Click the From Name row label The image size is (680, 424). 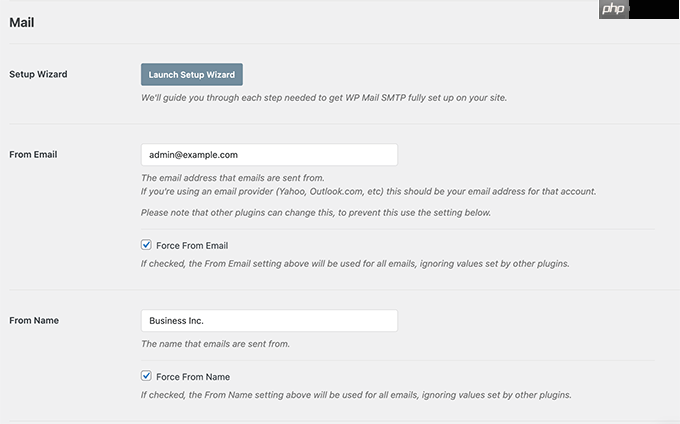pyautogui.click(x=34, y=320)
